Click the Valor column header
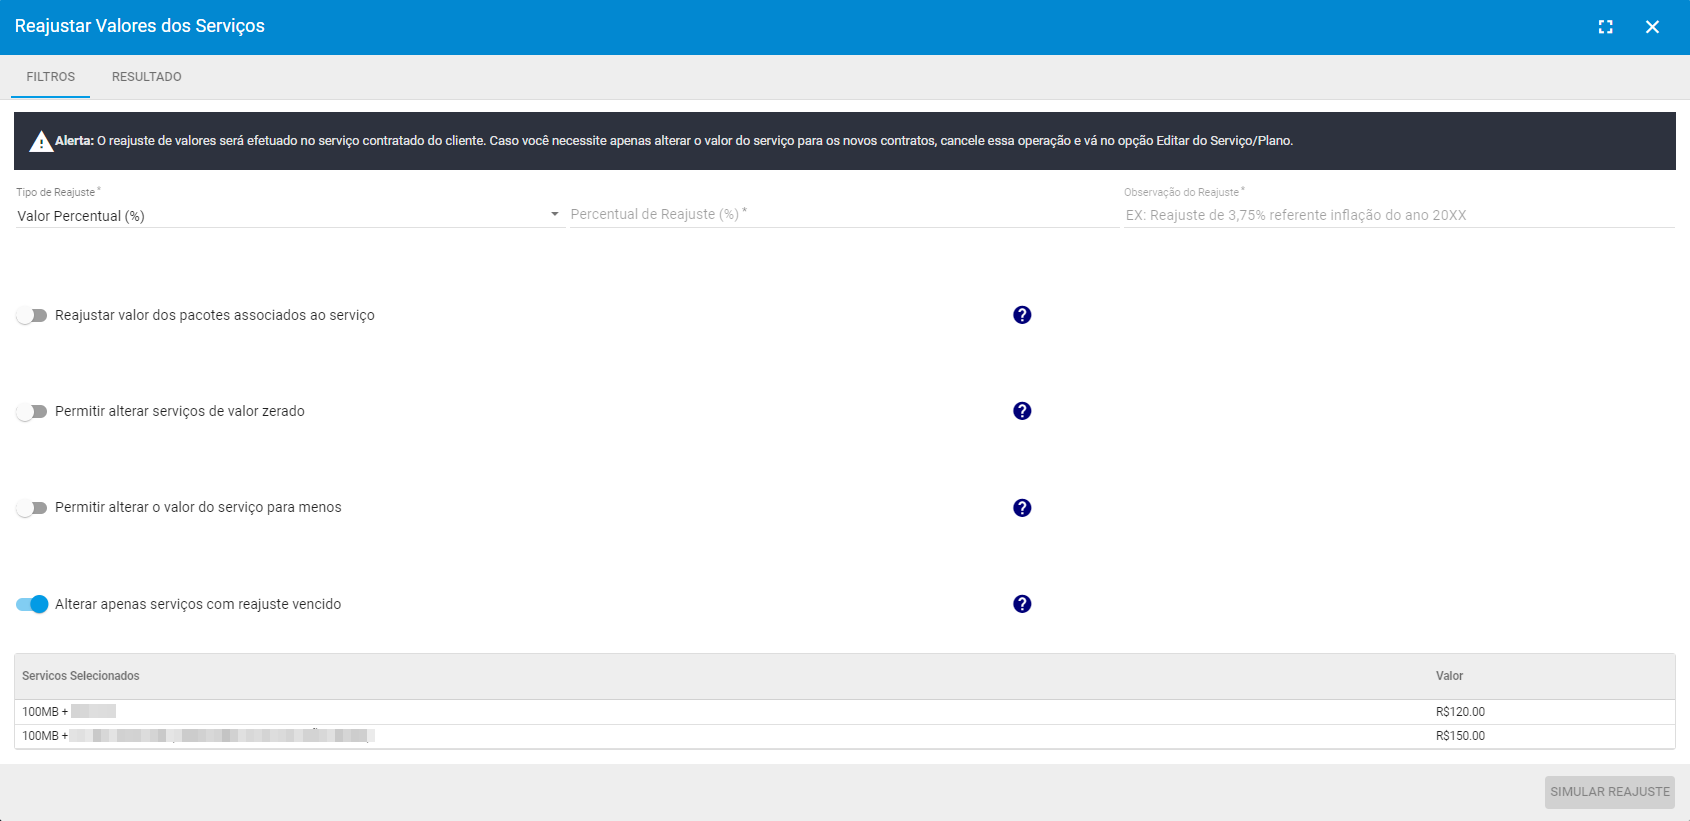This screenshot has height=821, width=1690. (x=1449, y=676)
